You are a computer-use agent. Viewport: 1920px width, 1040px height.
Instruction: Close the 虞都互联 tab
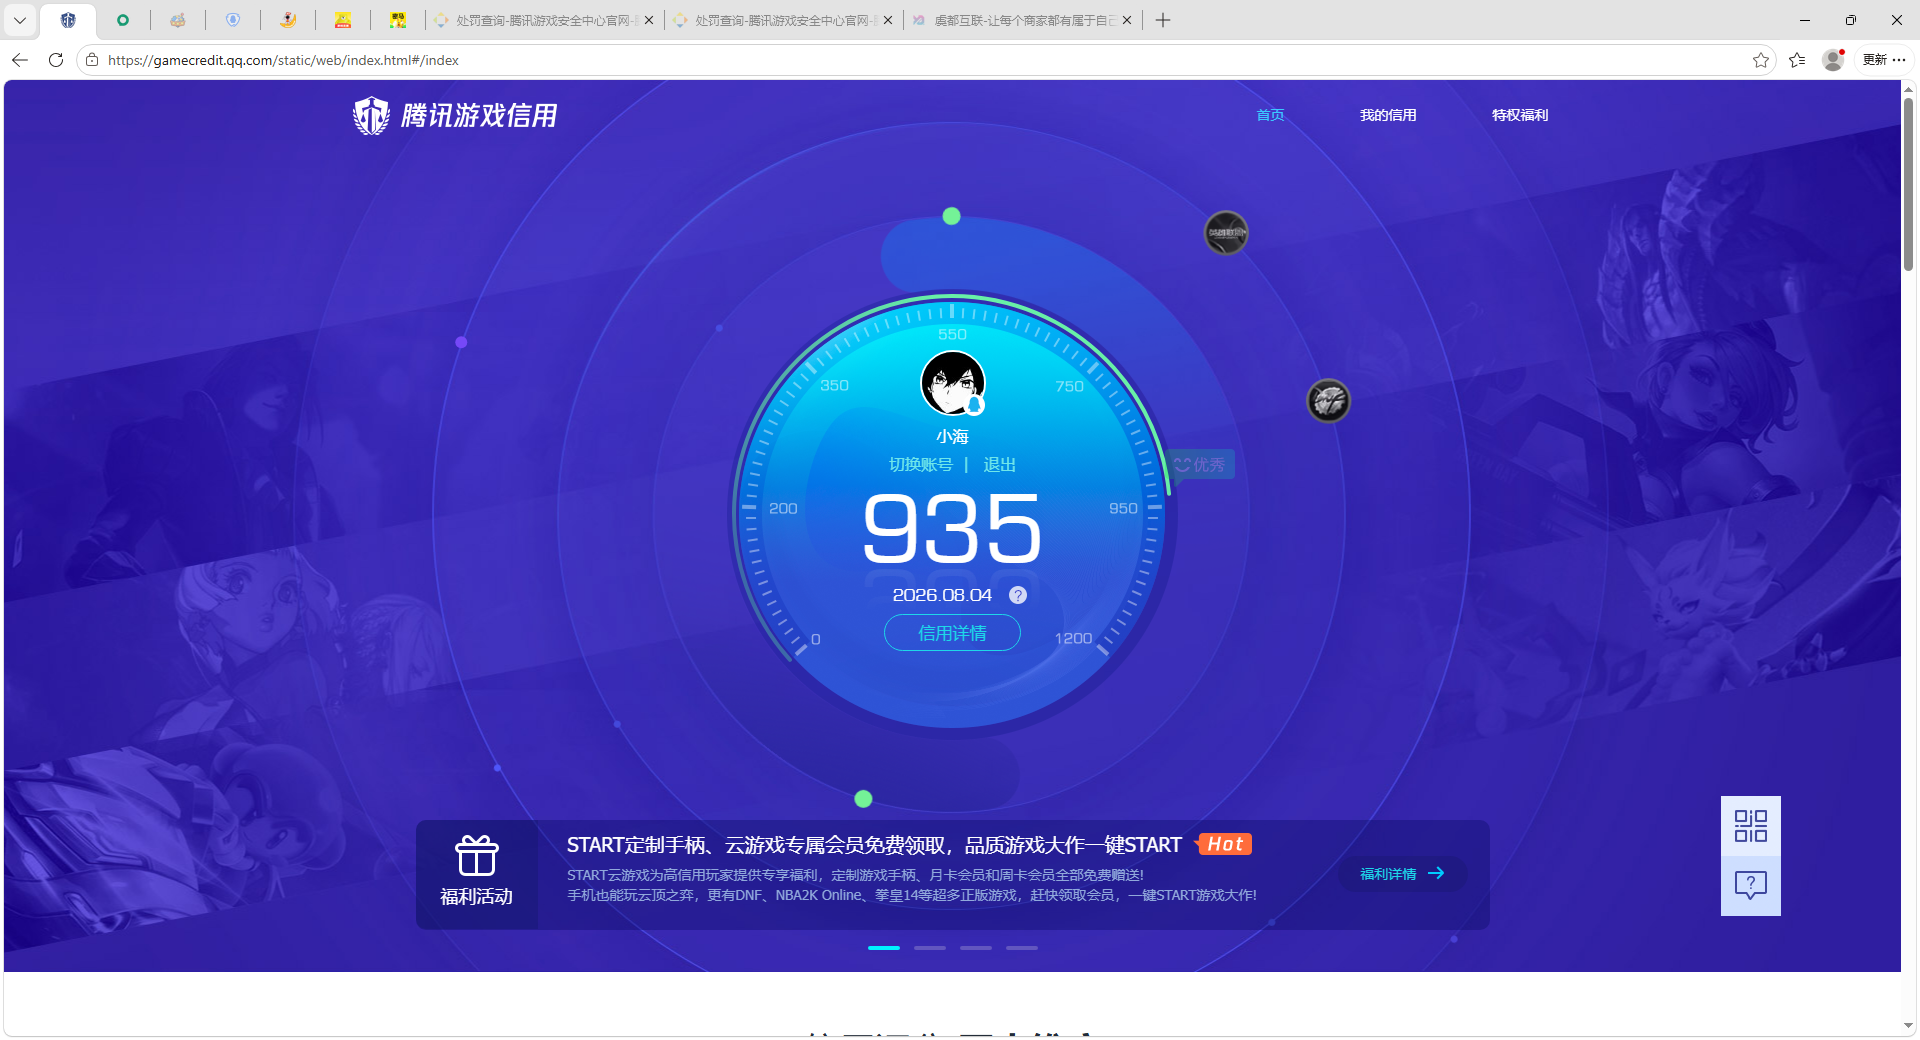click(1127, 20)
